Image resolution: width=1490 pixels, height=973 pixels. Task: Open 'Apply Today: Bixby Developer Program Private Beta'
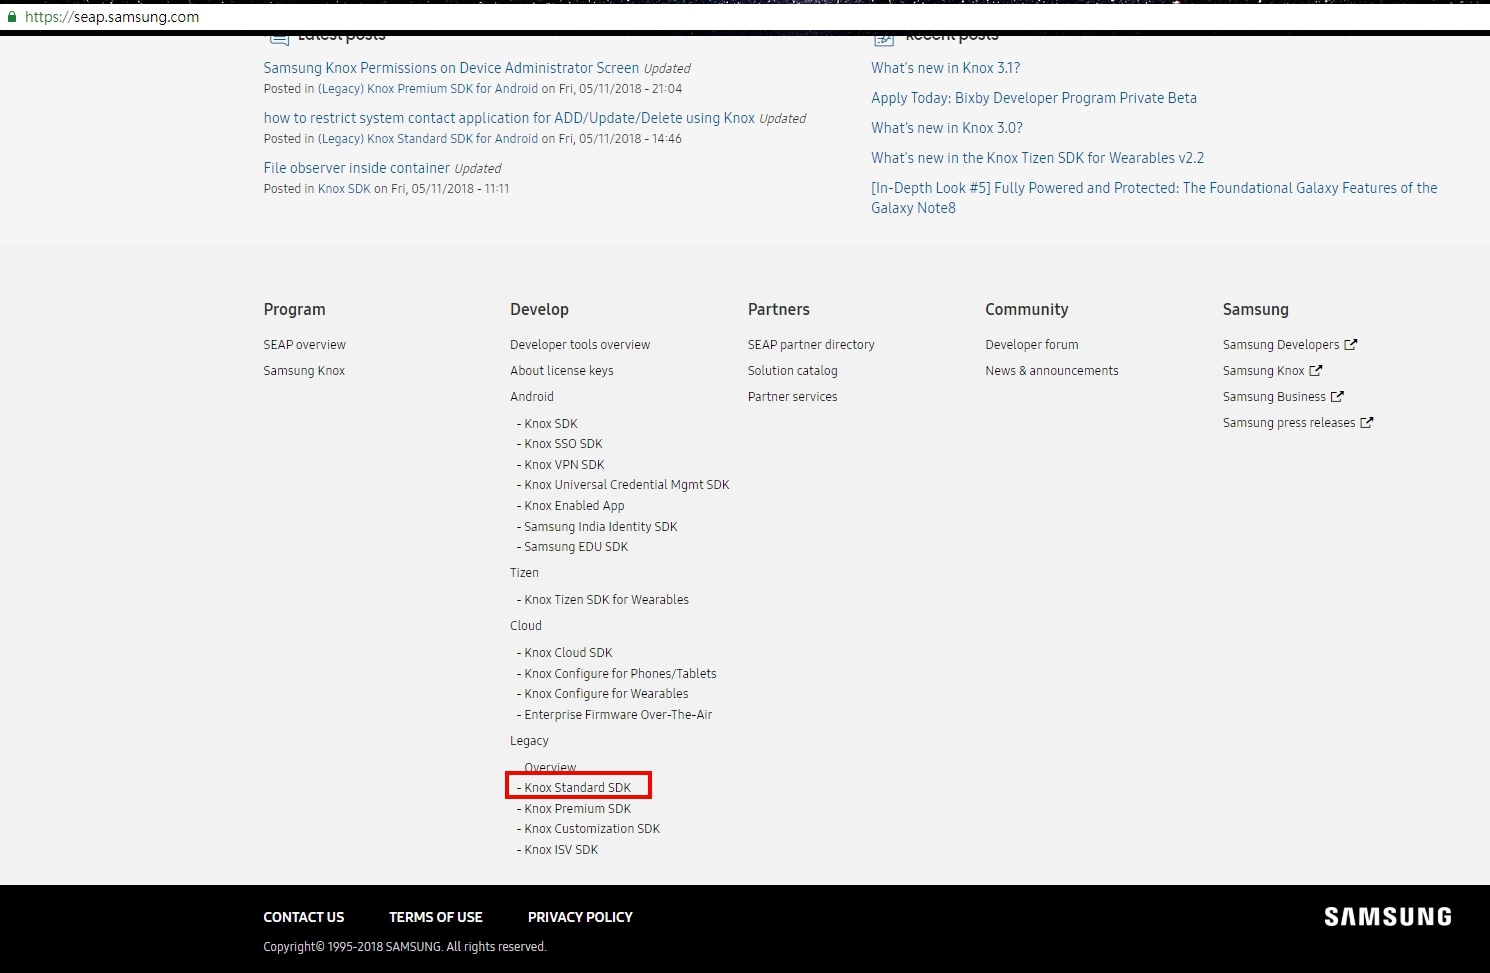tap(1034, 98)
